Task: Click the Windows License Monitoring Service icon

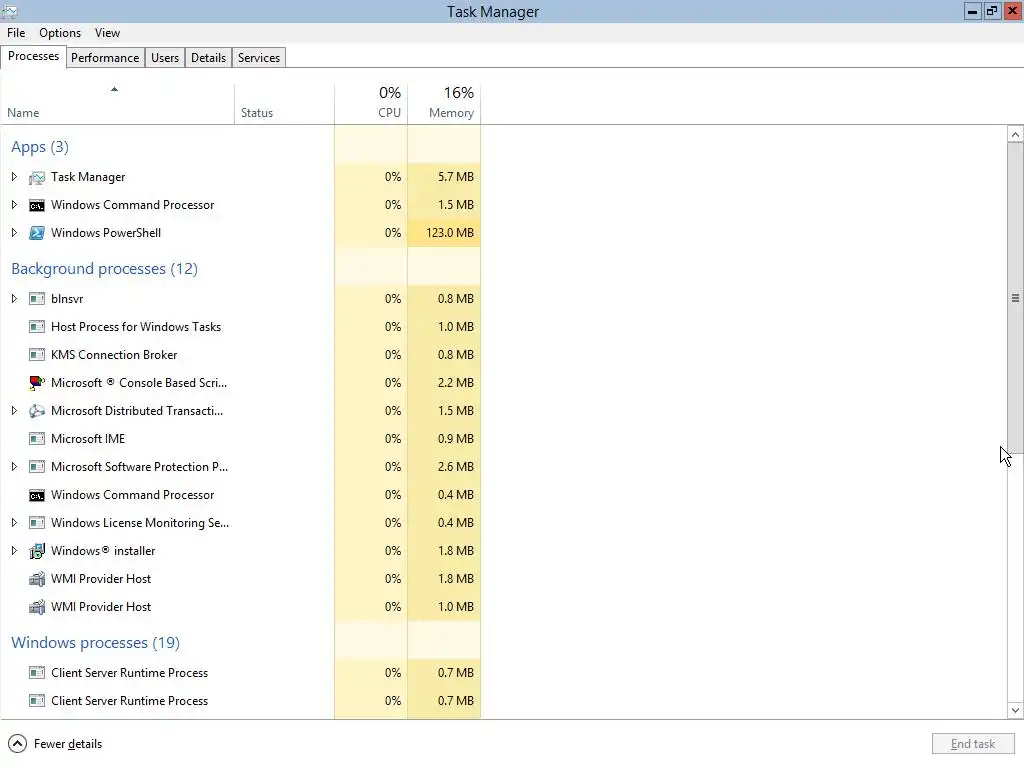Action: pos(37,523)
